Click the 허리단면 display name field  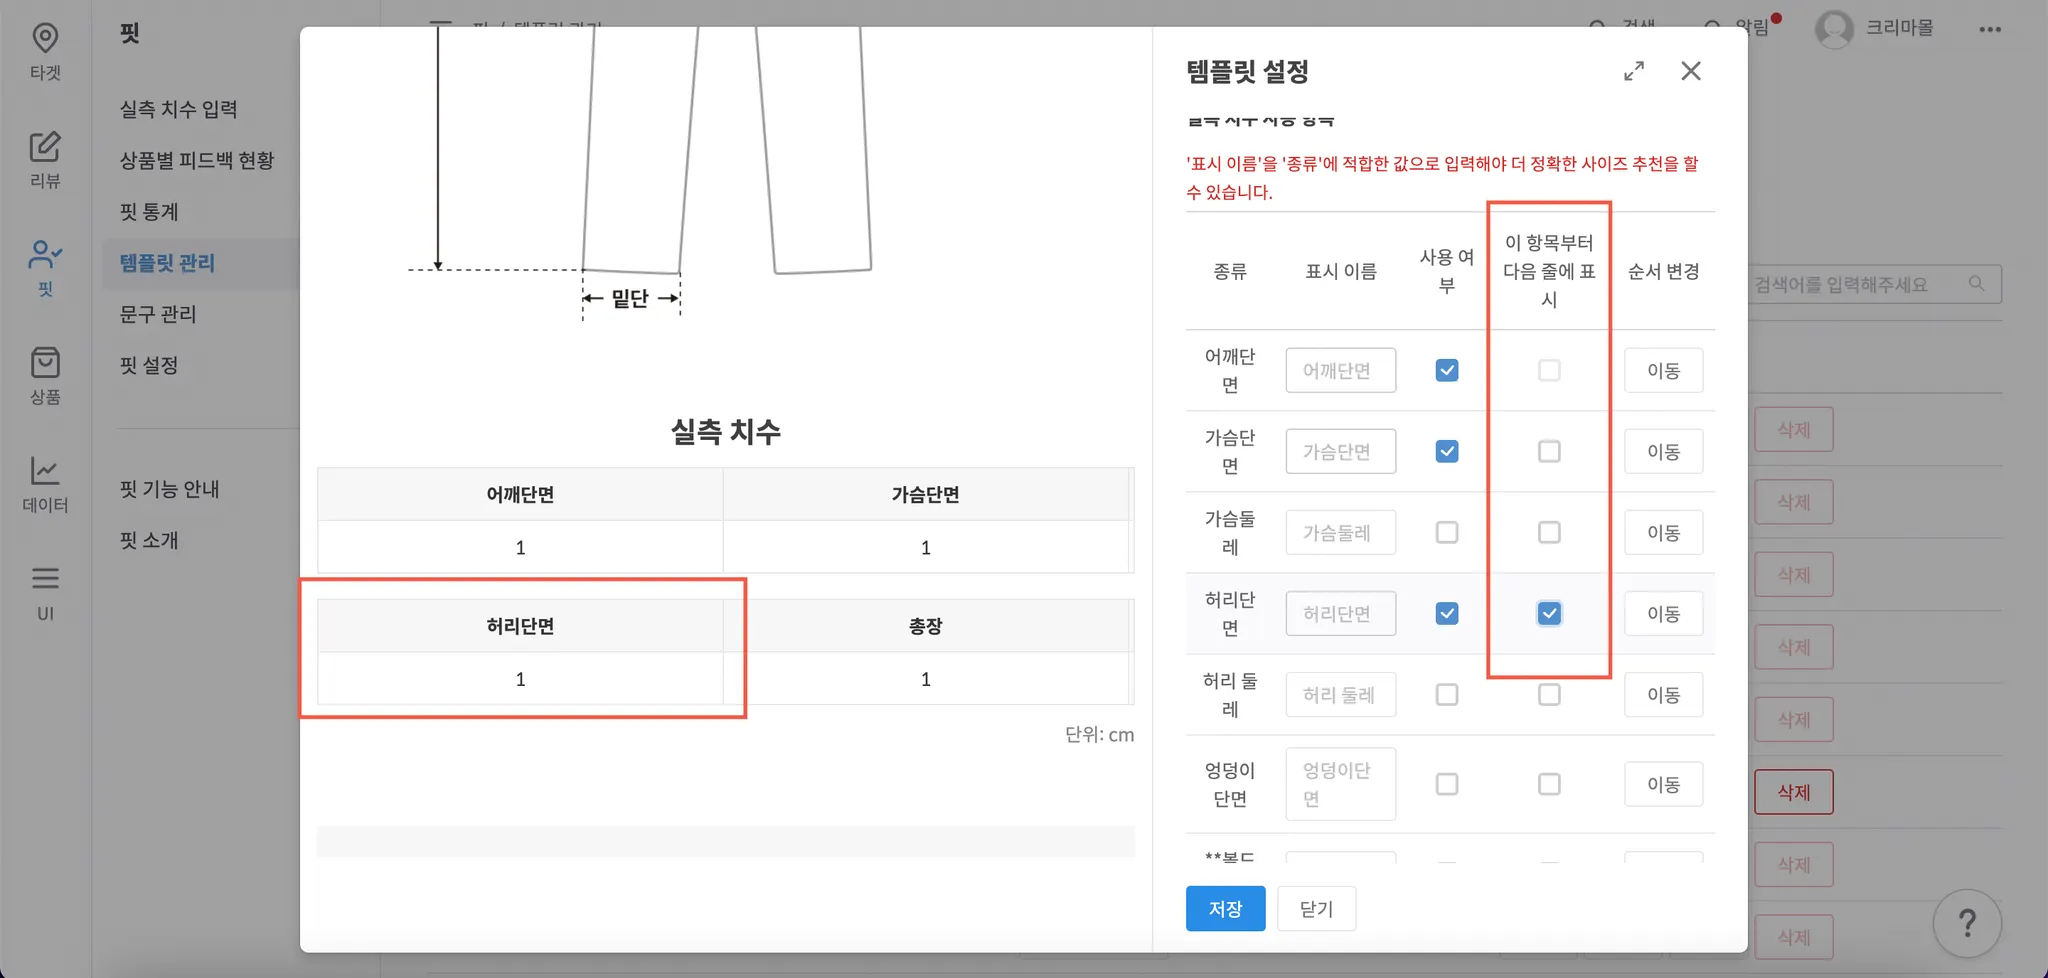click(x=1340, y=613)
